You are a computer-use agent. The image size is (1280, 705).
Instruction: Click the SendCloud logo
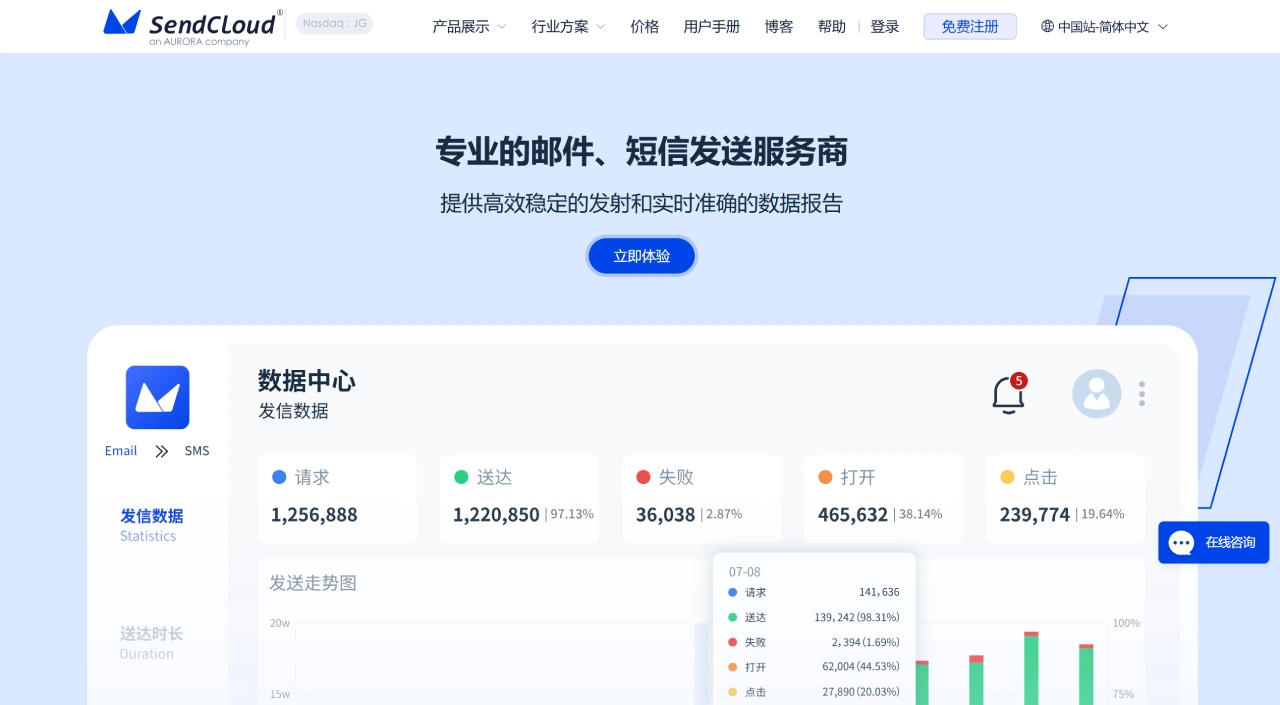point(193,26)
